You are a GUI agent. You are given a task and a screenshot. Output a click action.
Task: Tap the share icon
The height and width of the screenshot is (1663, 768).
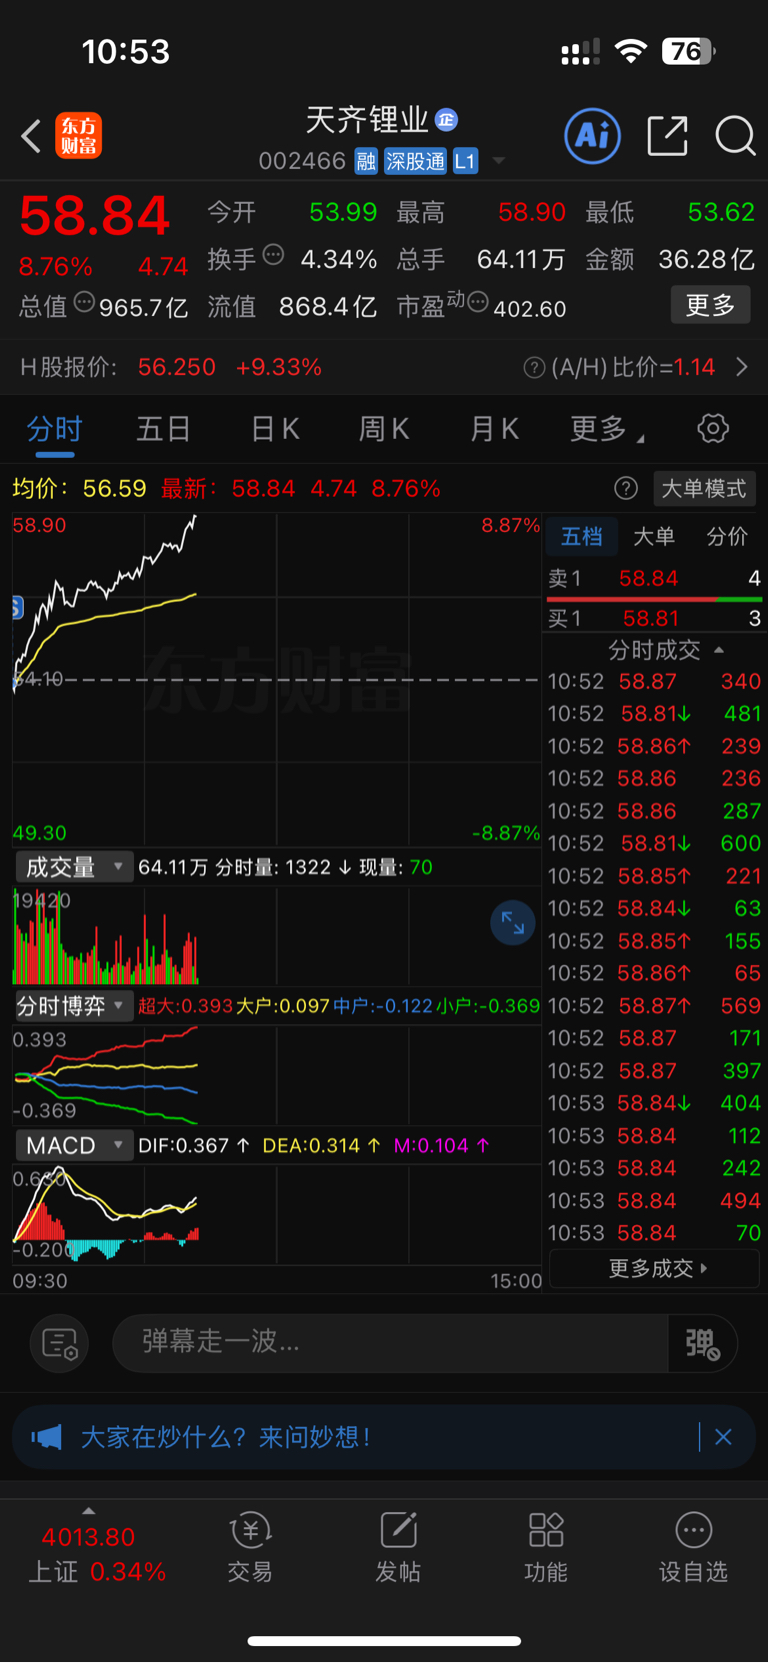point(667,135)
